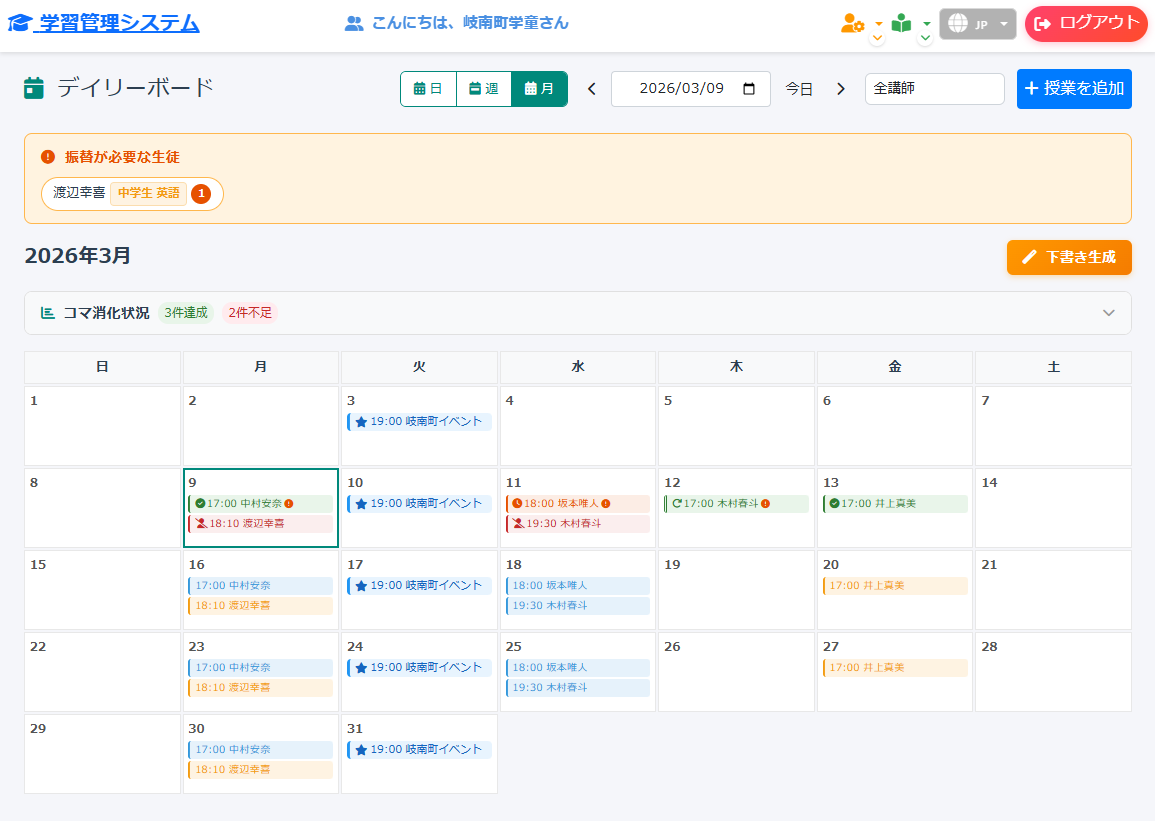Image resolution: width=1155 pixels, height=821 pixels.
Task: Open the 学習管理システム home link
Action: (x=104, y=24)
